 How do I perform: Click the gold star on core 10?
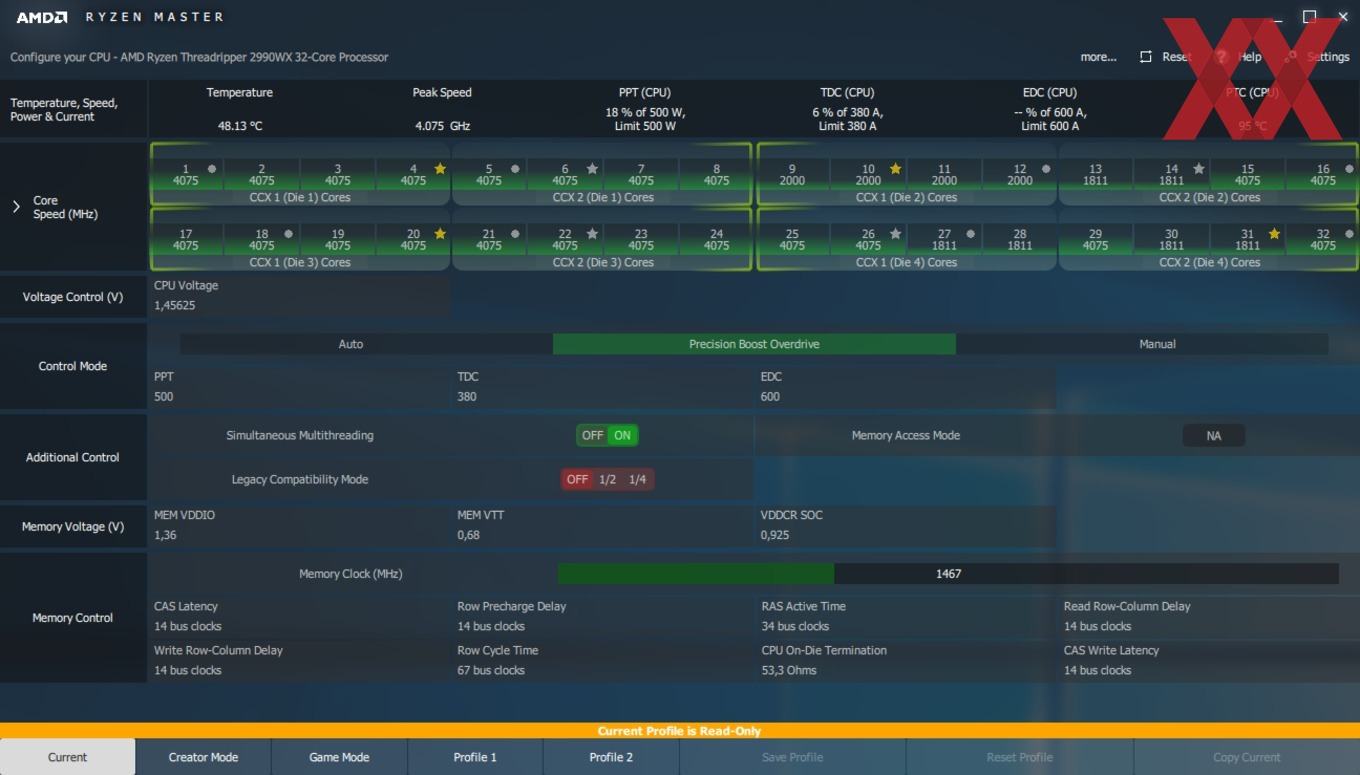coord(895,169)
